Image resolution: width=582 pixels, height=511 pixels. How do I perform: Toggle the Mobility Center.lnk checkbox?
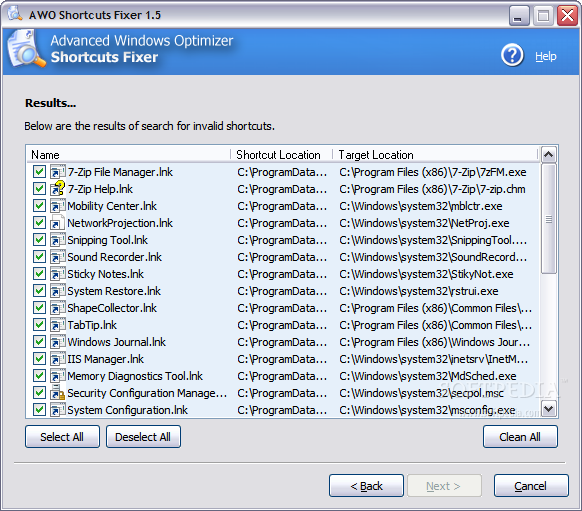39,206
